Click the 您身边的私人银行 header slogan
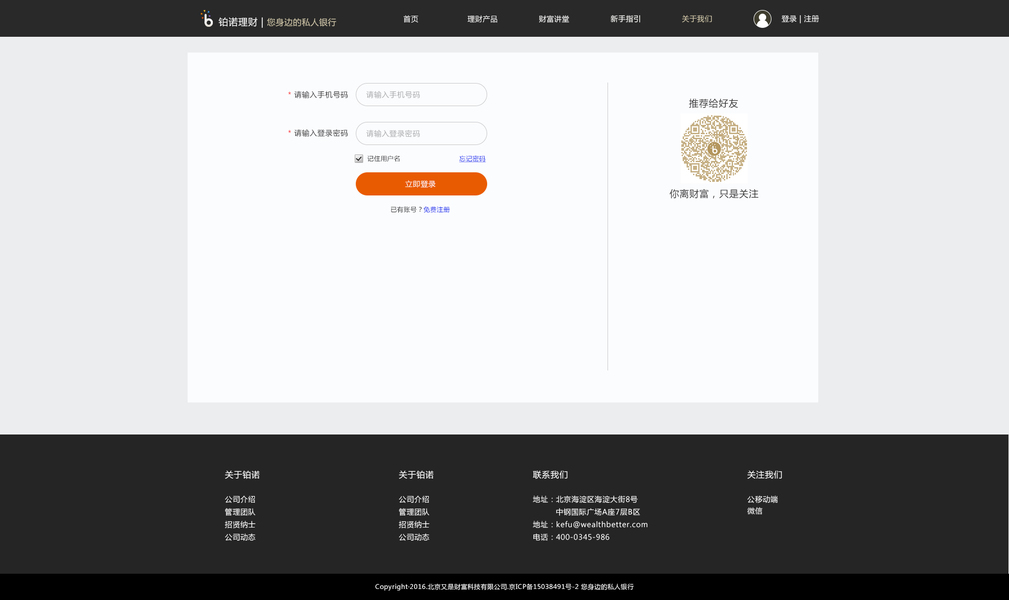 point(301,23)
